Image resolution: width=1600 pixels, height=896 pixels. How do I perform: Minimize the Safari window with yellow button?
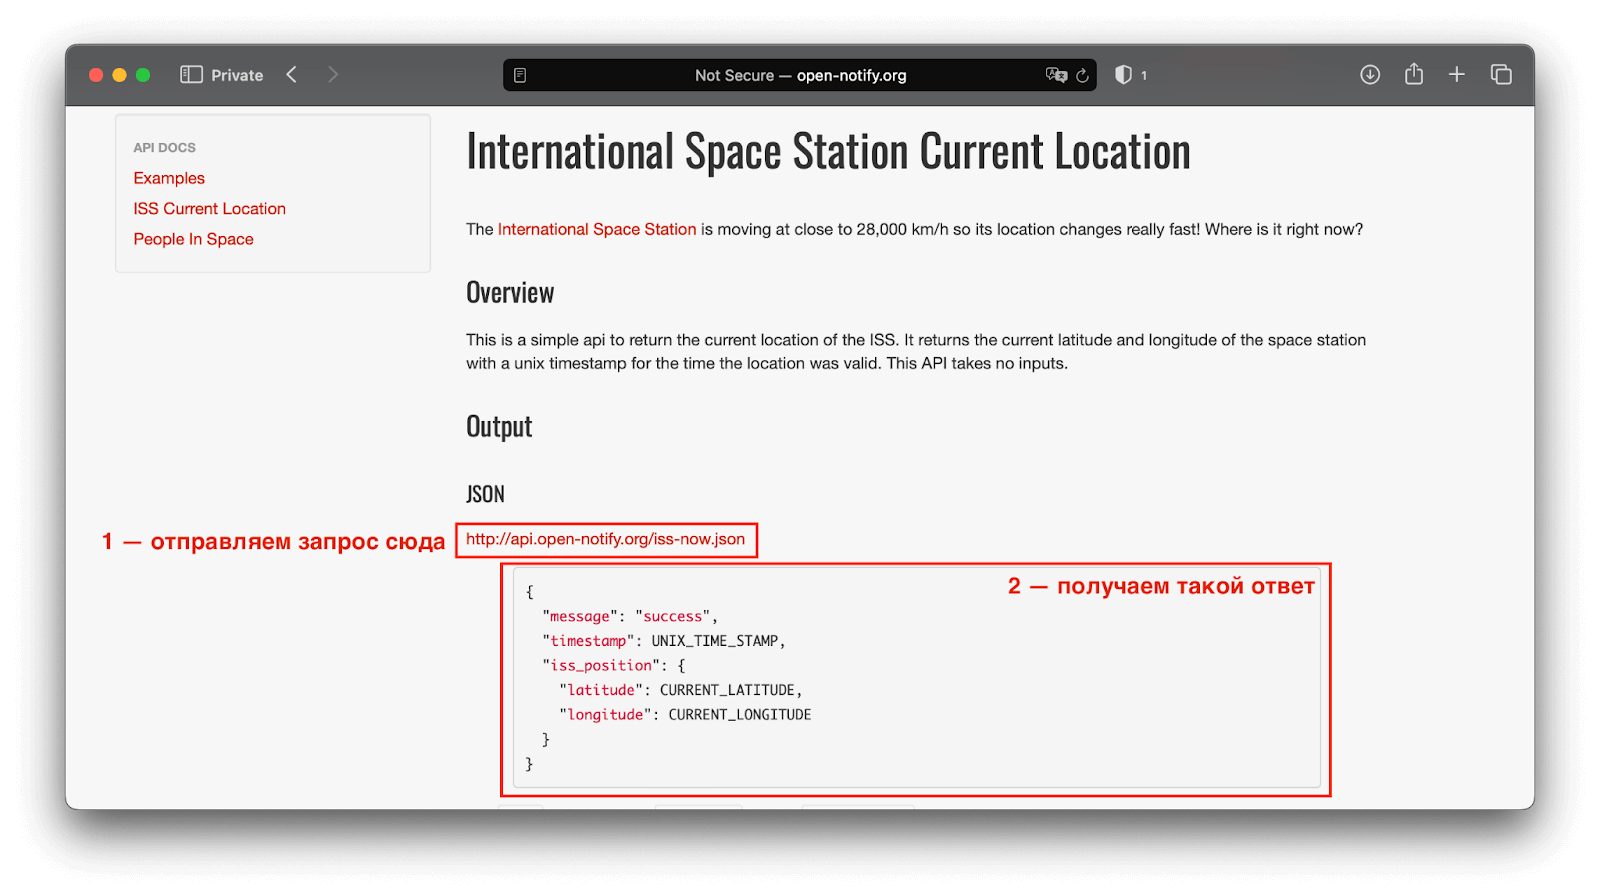click(119, 75)
